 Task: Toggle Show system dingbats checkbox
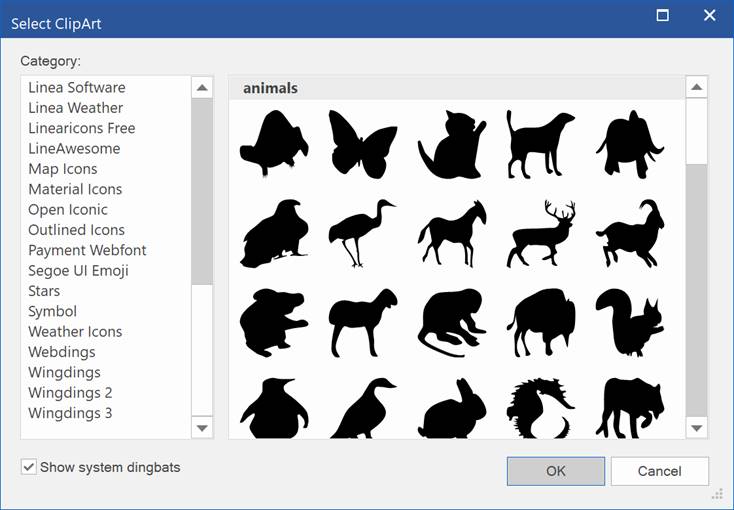[x=29, y=467]
